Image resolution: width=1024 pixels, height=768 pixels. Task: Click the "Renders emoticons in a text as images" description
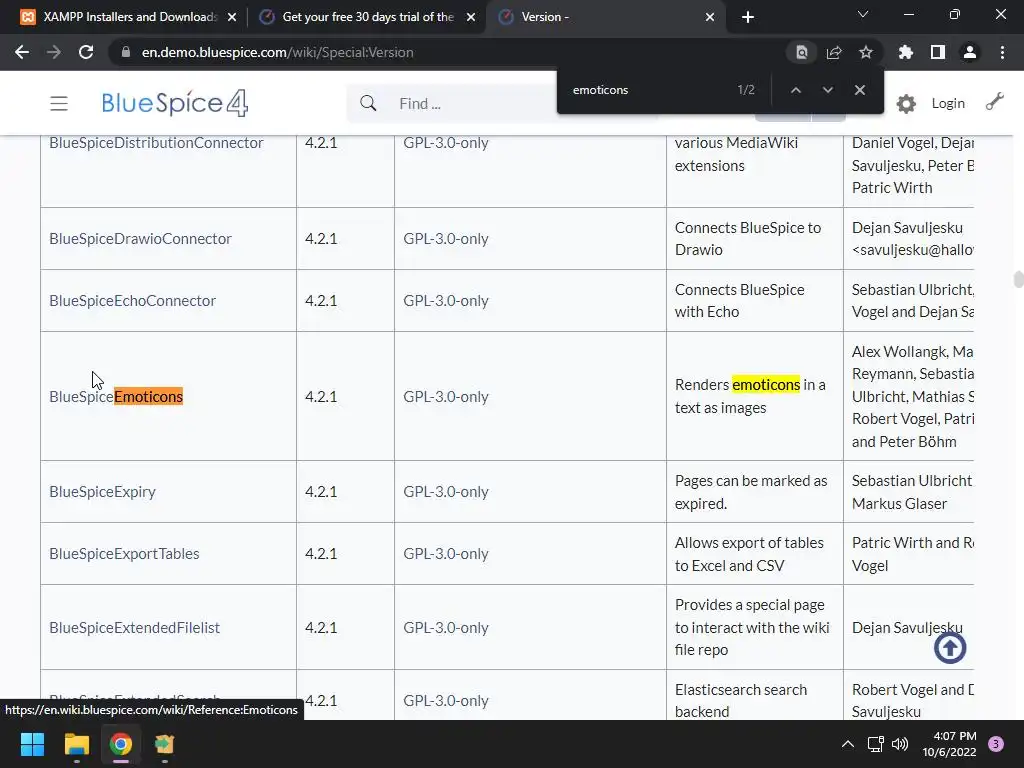coord(750,396)
